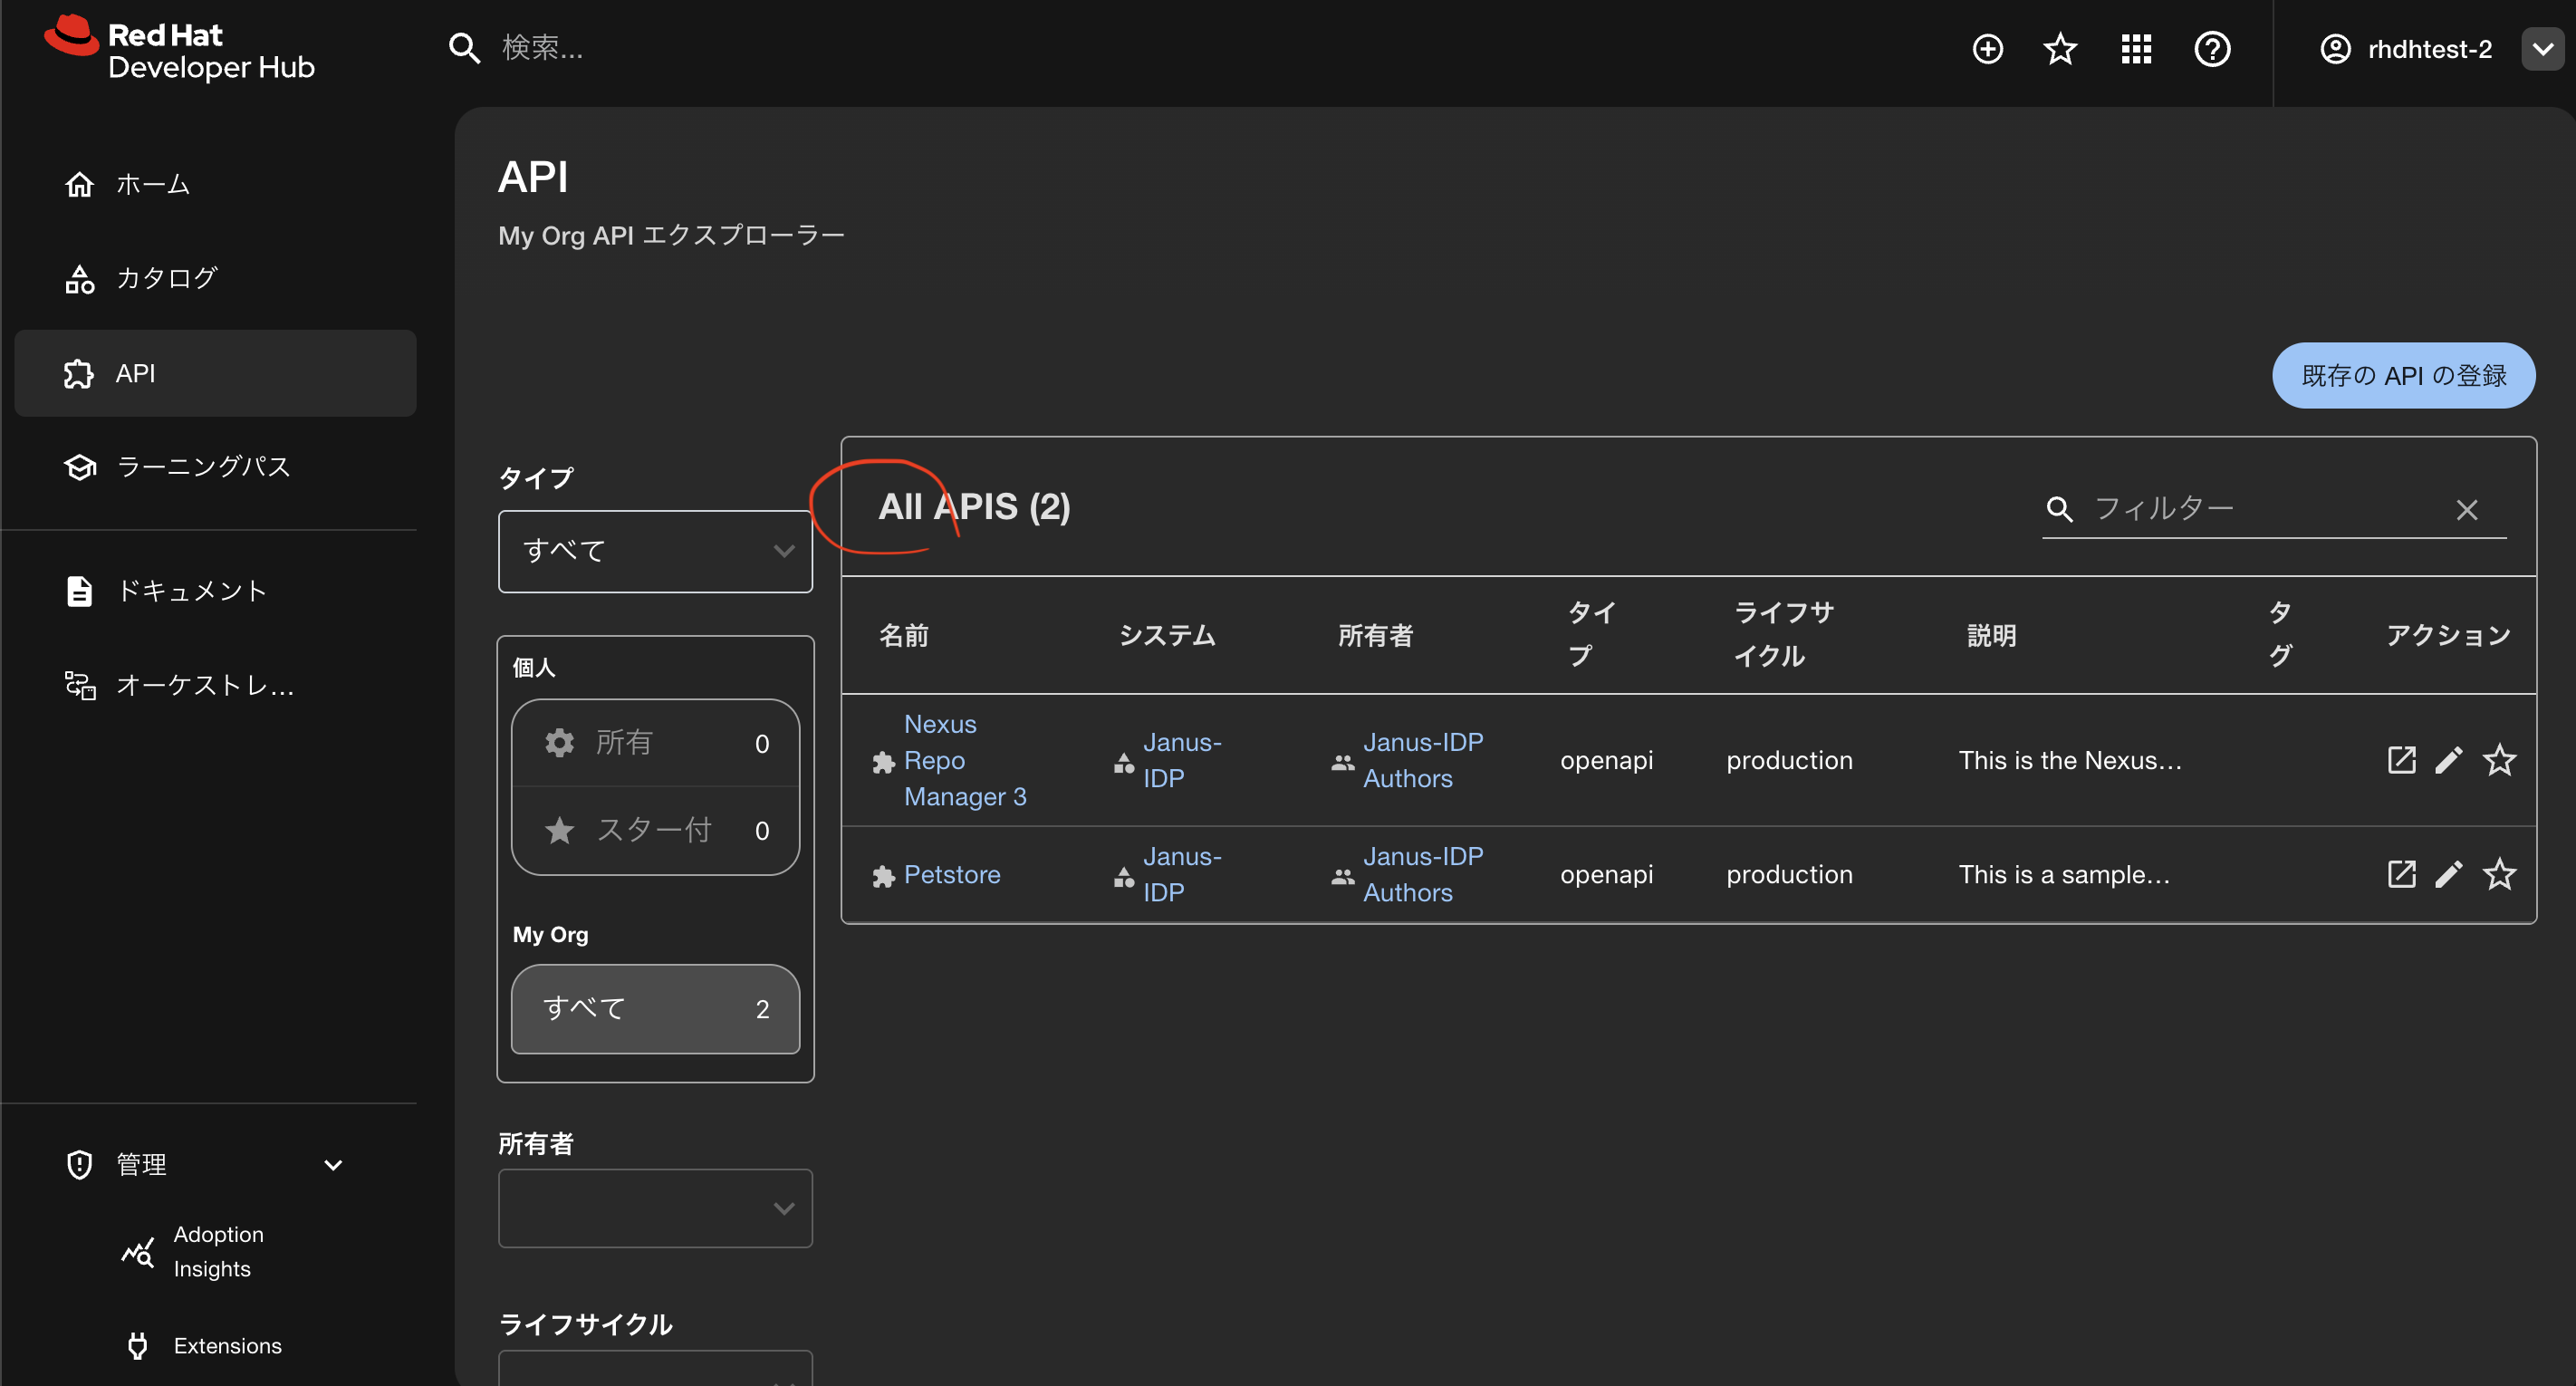Go to カタログ in the sidebar
Screen dimensions: 2576x1386
(166, 278)
